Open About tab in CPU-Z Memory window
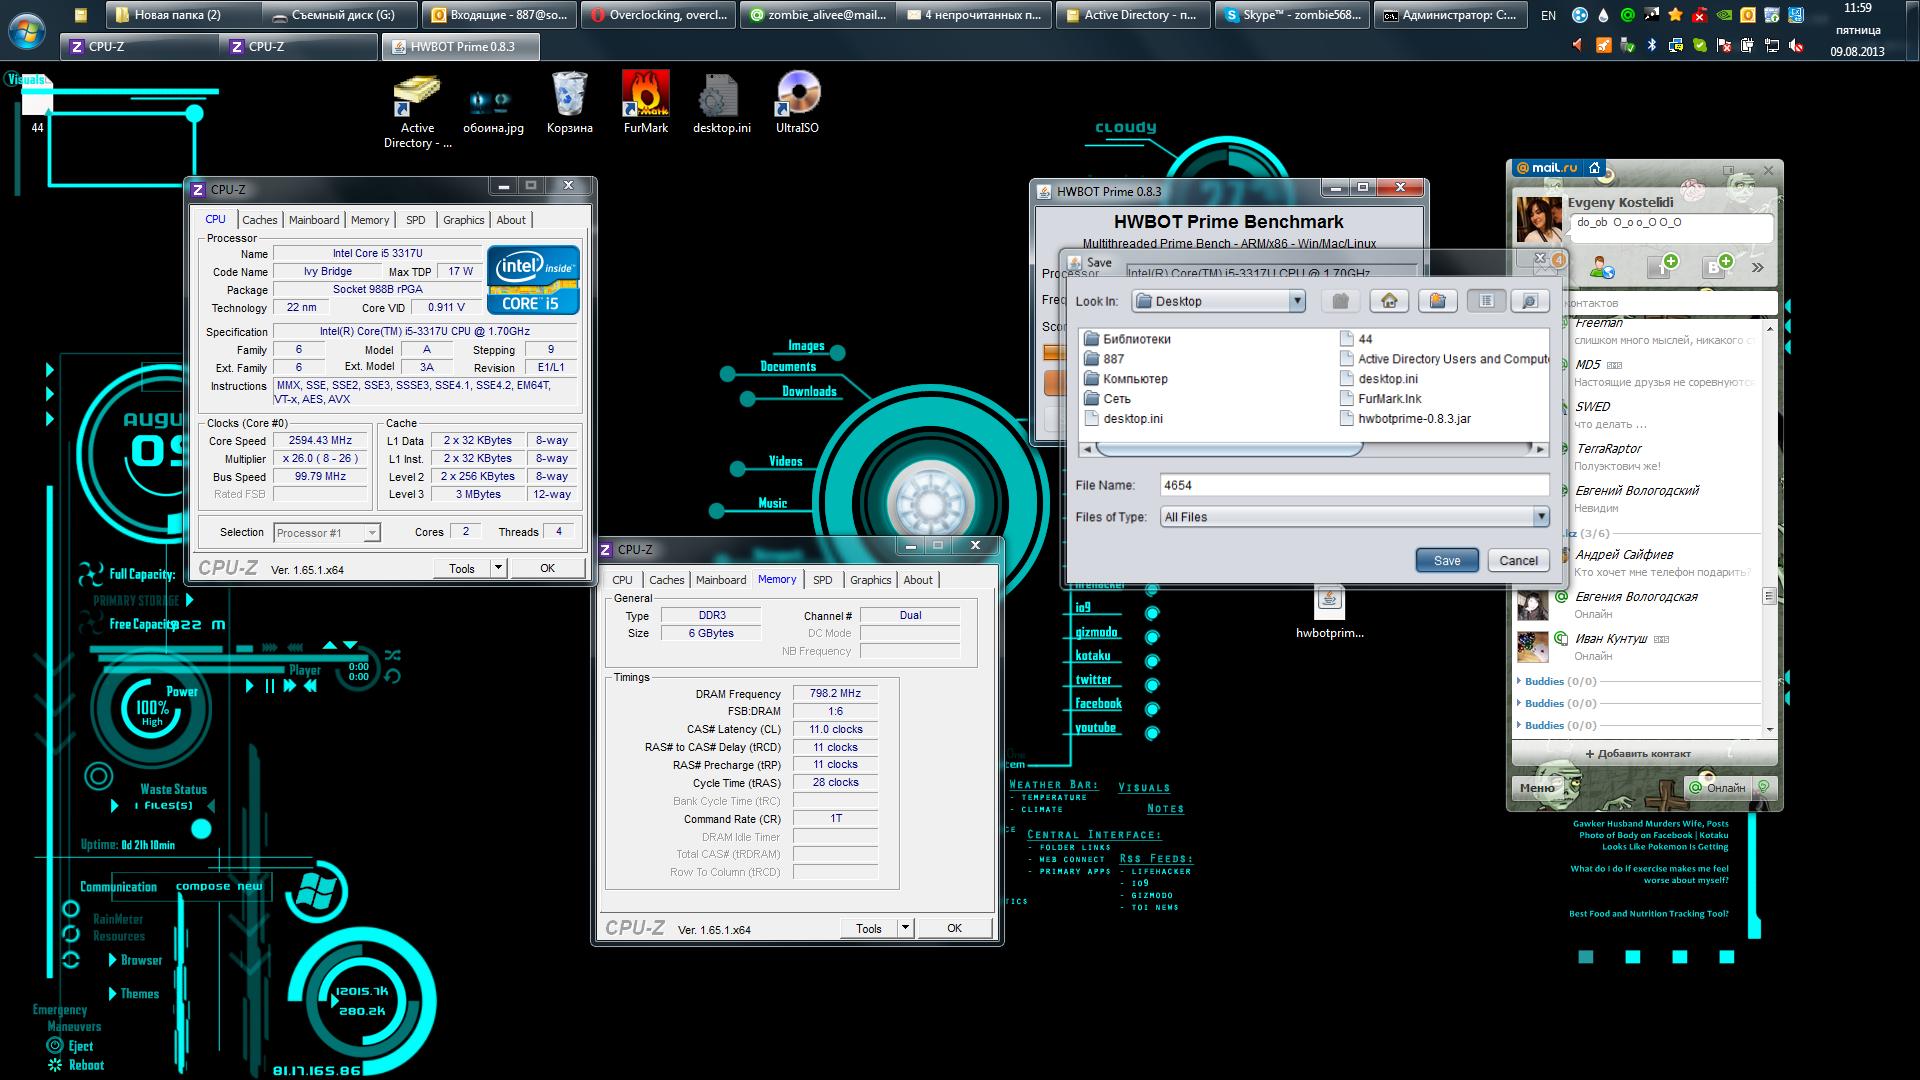The image size is (1920, 1080). [918, 580]
